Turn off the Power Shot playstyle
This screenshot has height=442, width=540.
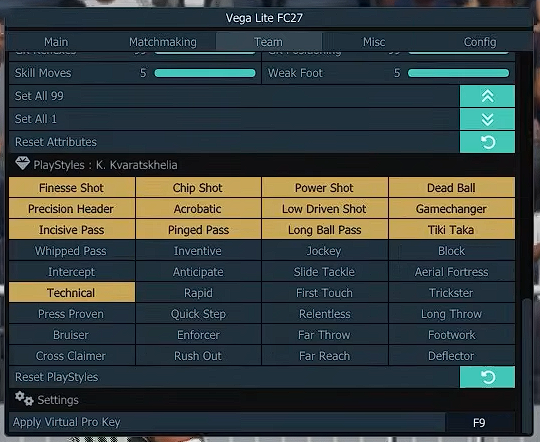coord(324,188)
